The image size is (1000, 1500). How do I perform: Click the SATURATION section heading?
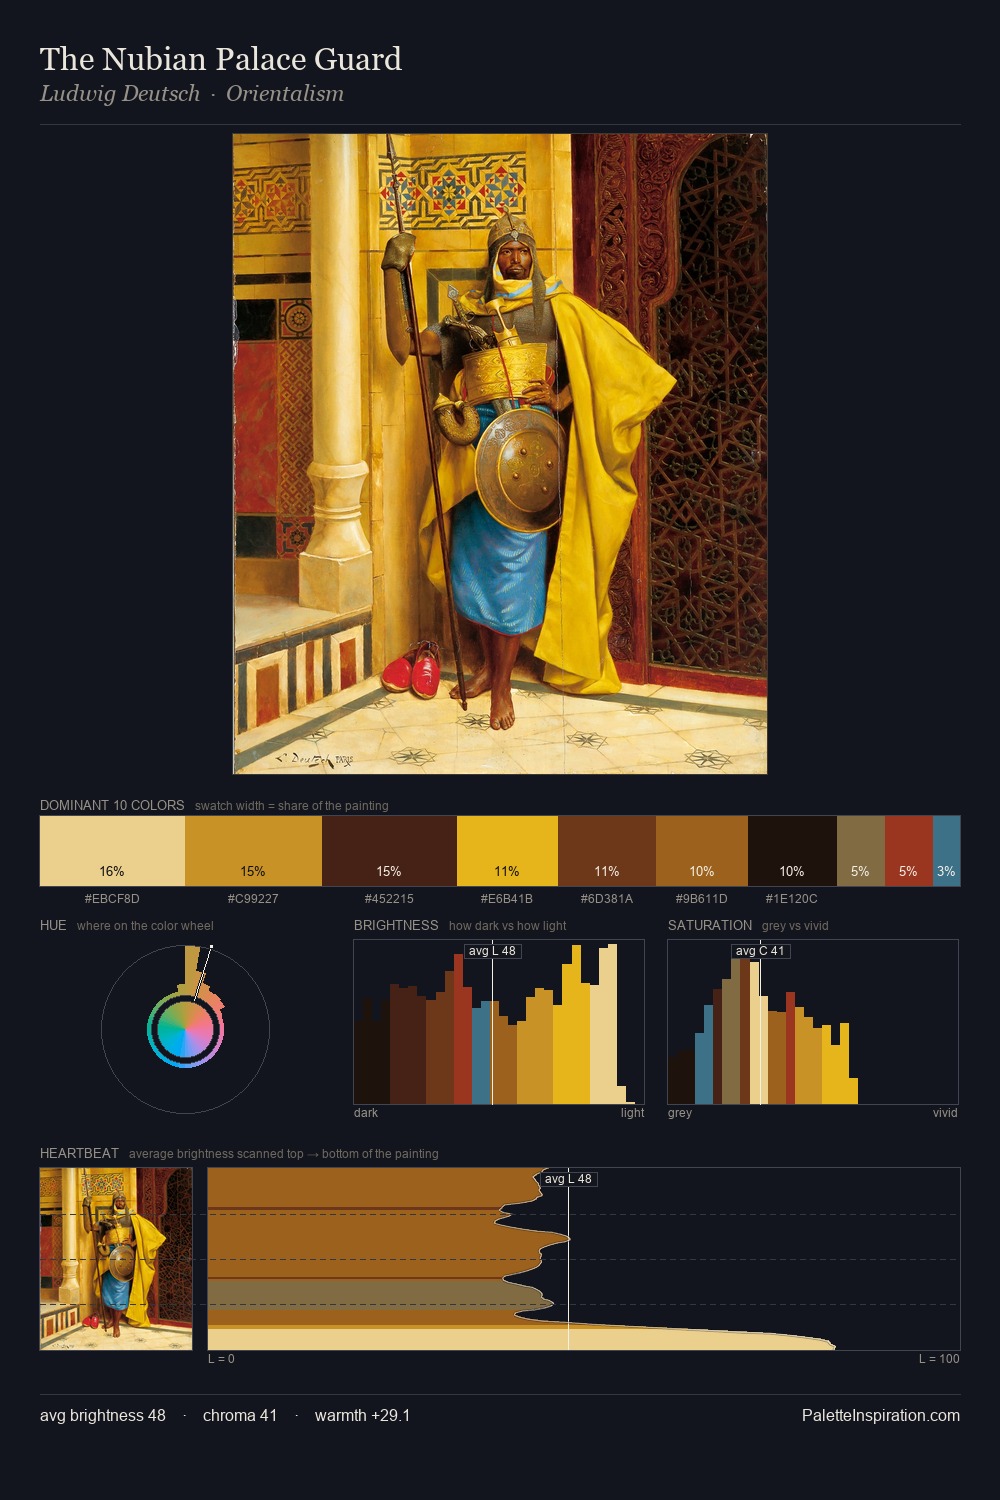[710, 925]
